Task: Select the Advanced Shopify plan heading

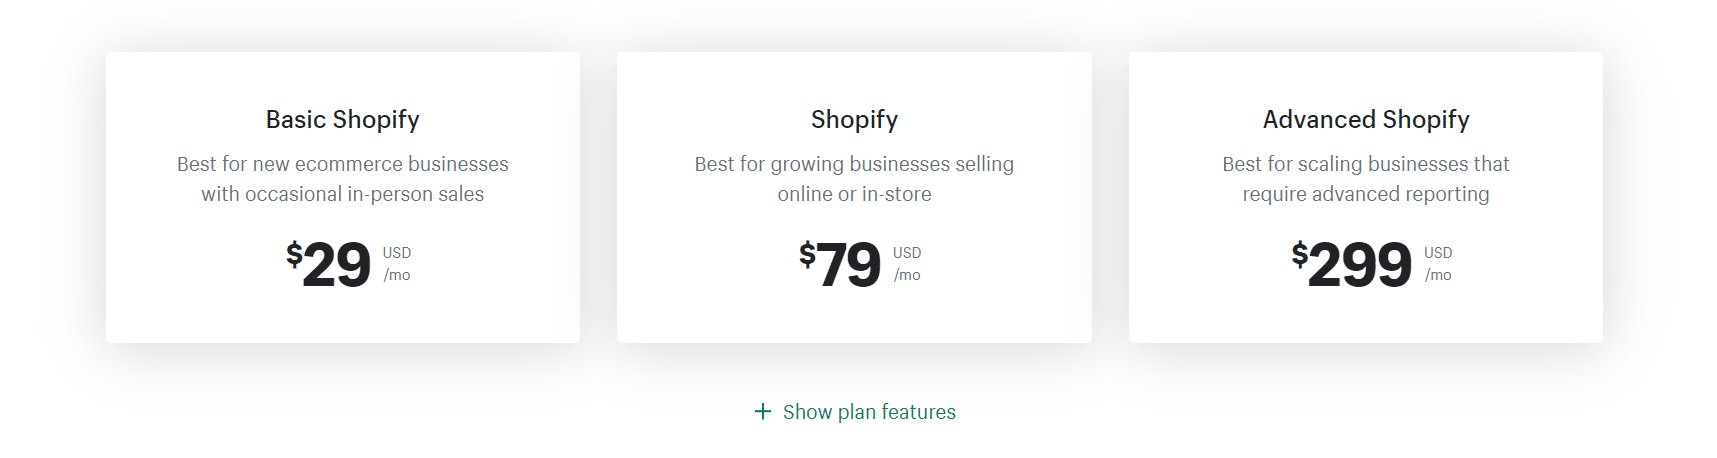Action: pos(1365,120)
